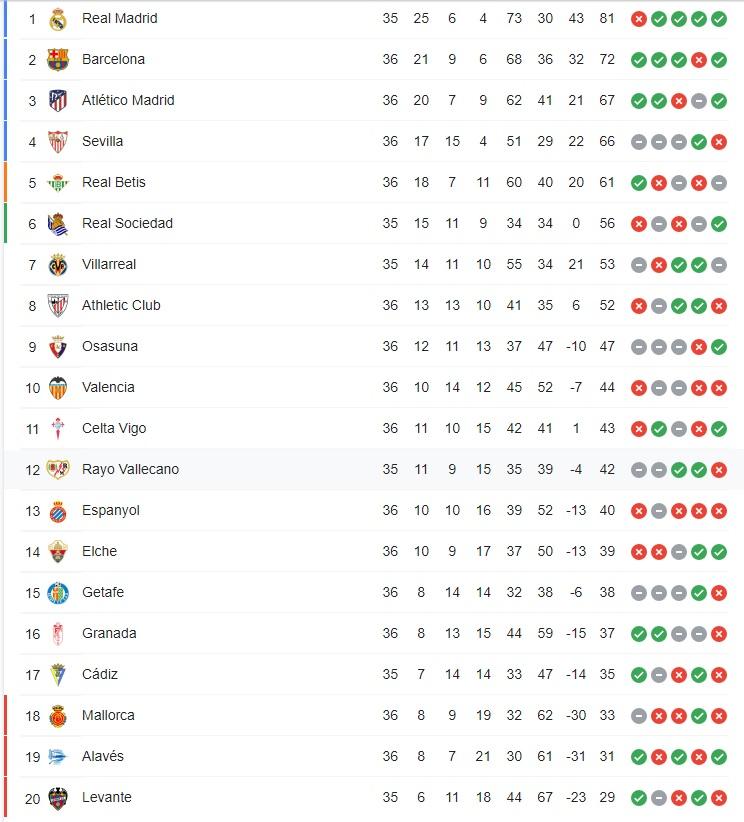Click Espanyol's points total of 40

[x=607, y=510]
